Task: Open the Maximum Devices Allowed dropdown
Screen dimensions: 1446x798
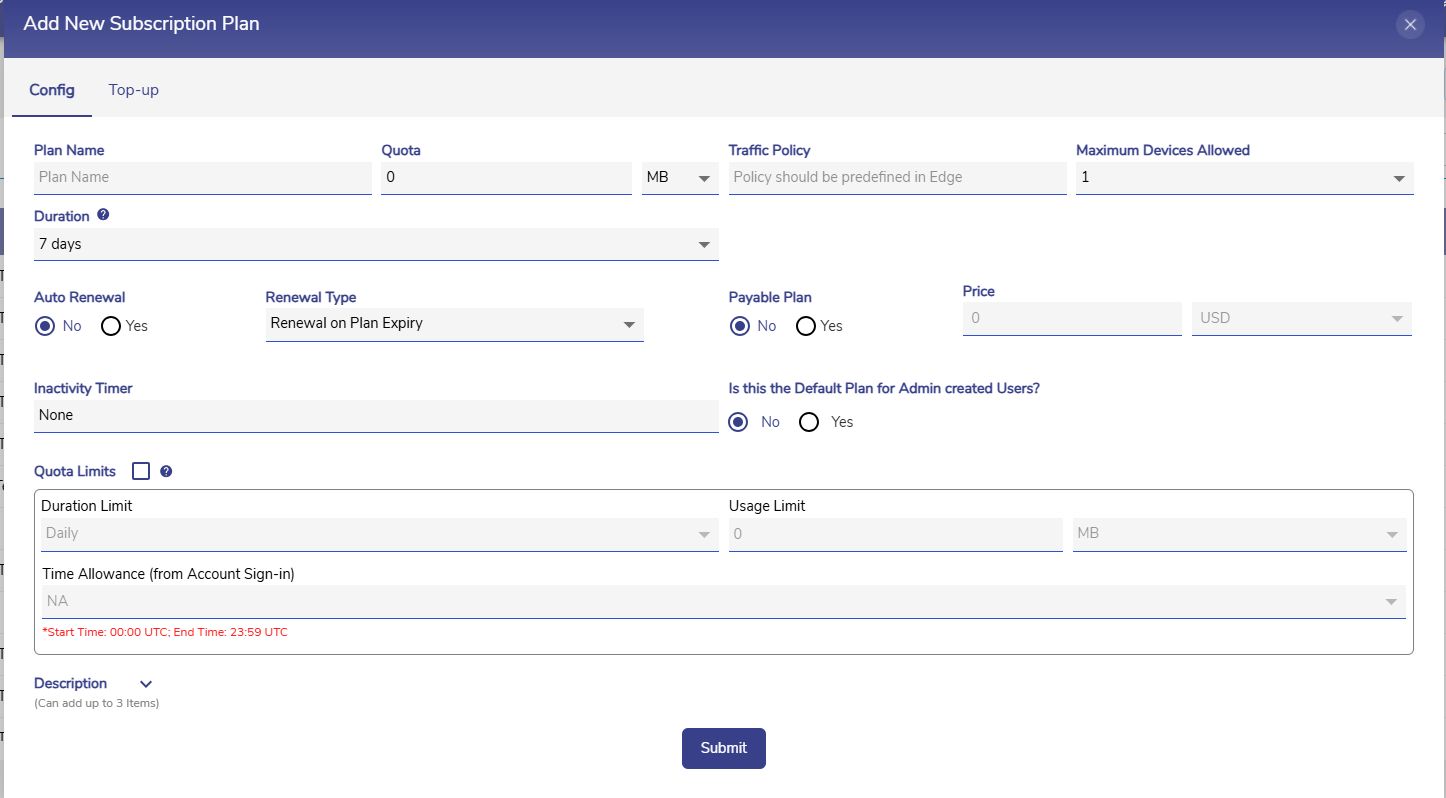Action: tap(1244, 178)
